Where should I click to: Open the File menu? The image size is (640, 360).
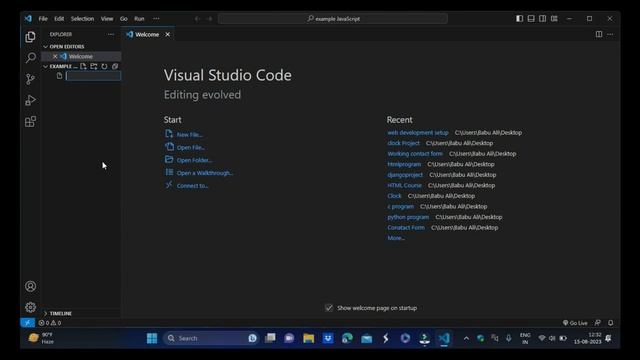[43, 19]
